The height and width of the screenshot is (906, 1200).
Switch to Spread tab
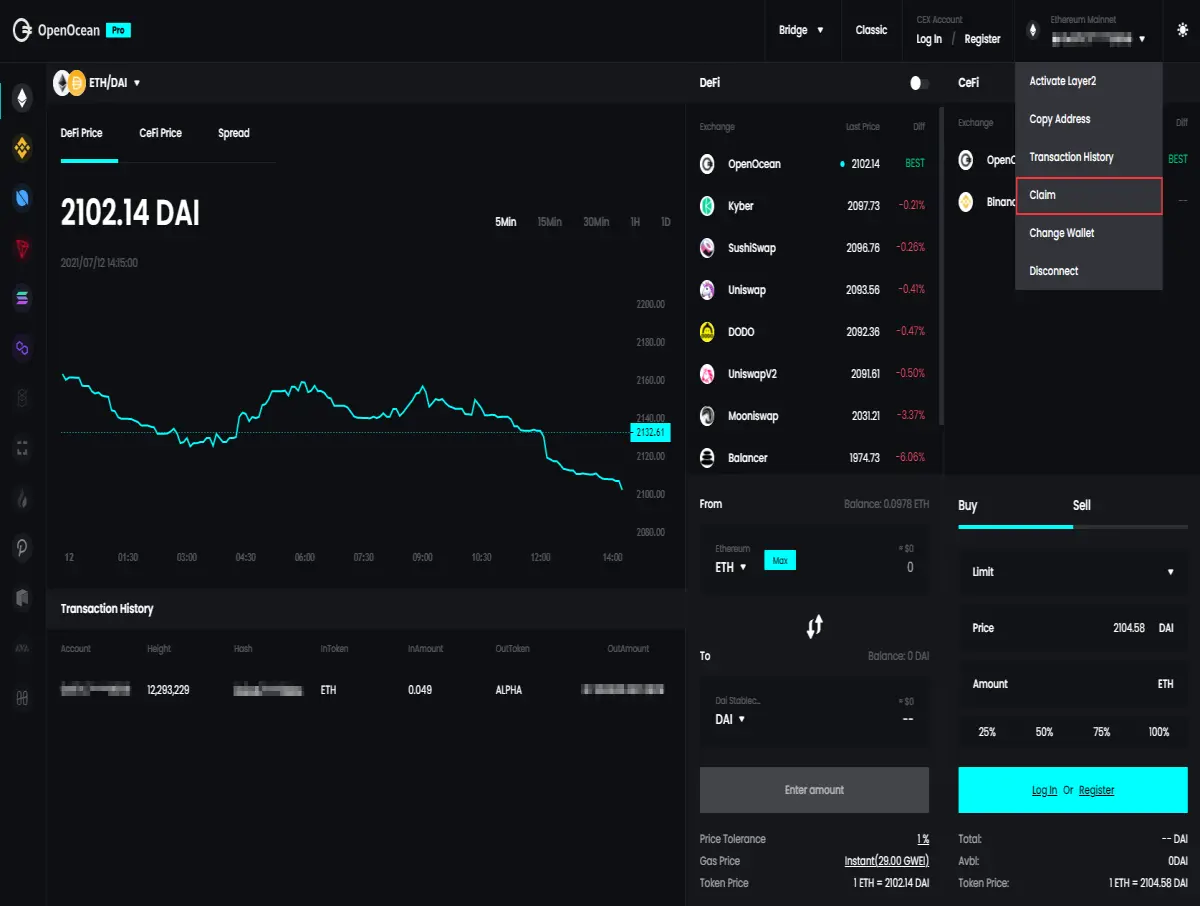point(234,133)
